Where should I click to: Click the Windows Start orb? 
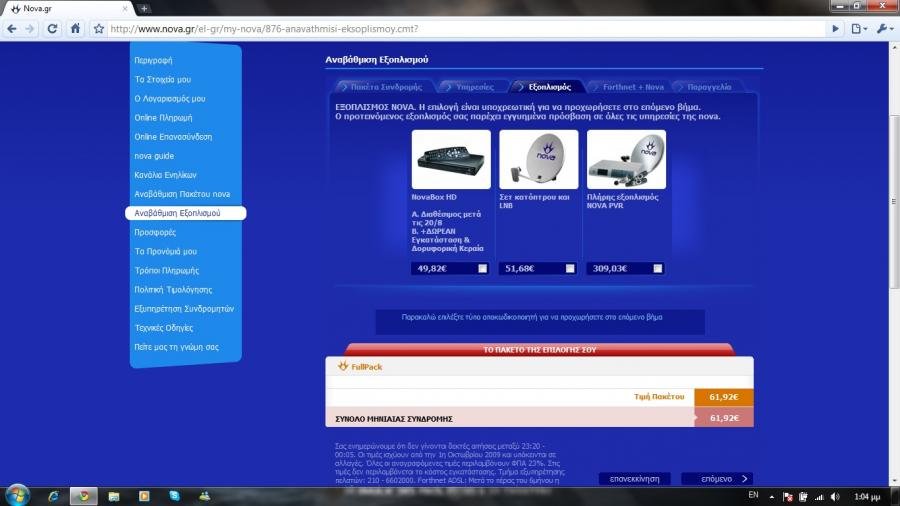coord(18,495)
